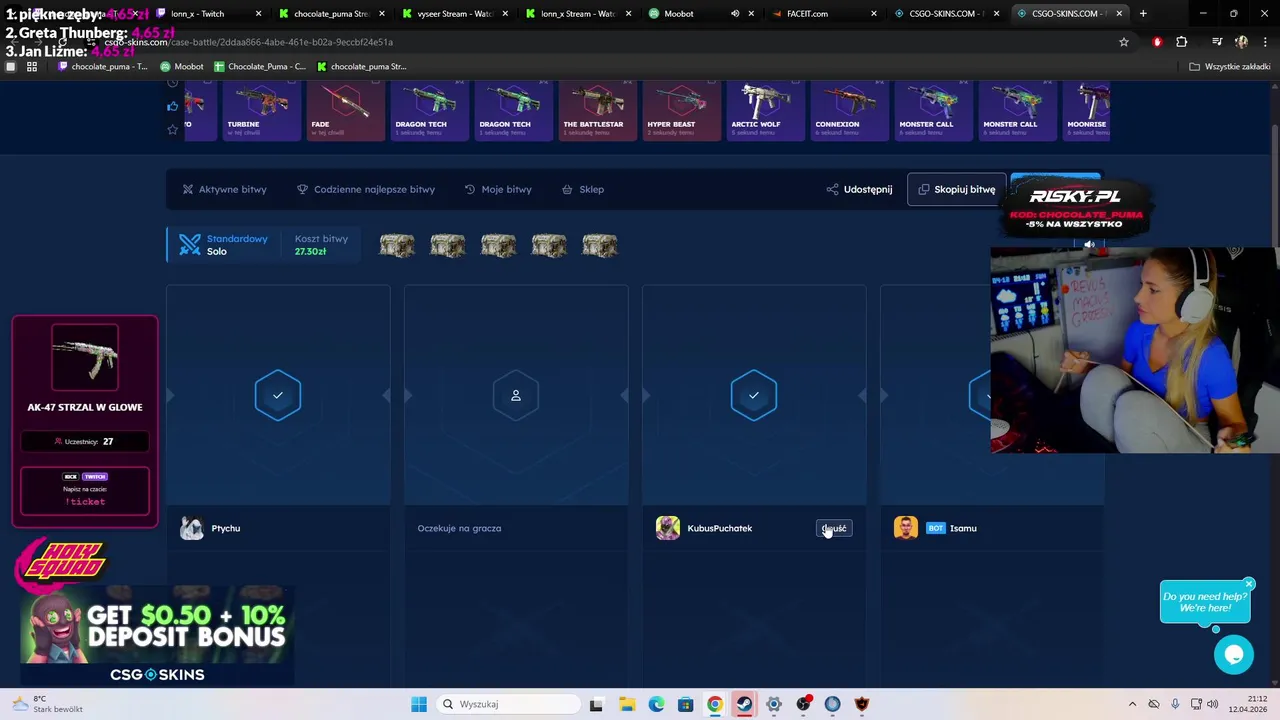The width and height of the screenshot is (1280, 720).
Task: Click the Wyszukaj taskbar search box
Action: [506, 704]
